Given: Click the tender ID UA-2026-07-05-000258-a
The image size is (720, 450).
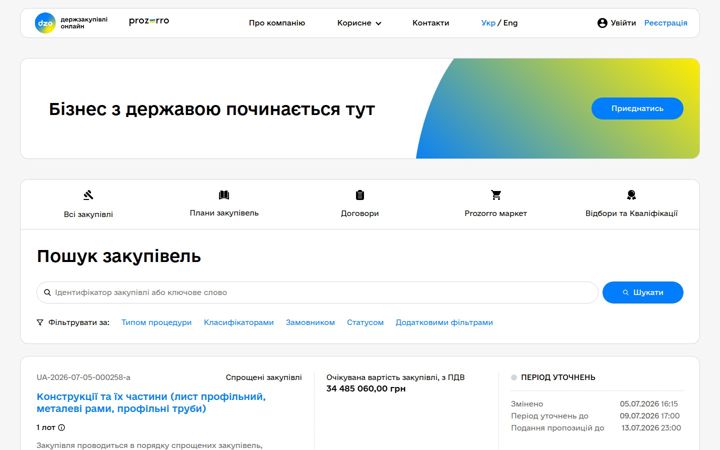Looking at the screenshot, I should (83, 377).
